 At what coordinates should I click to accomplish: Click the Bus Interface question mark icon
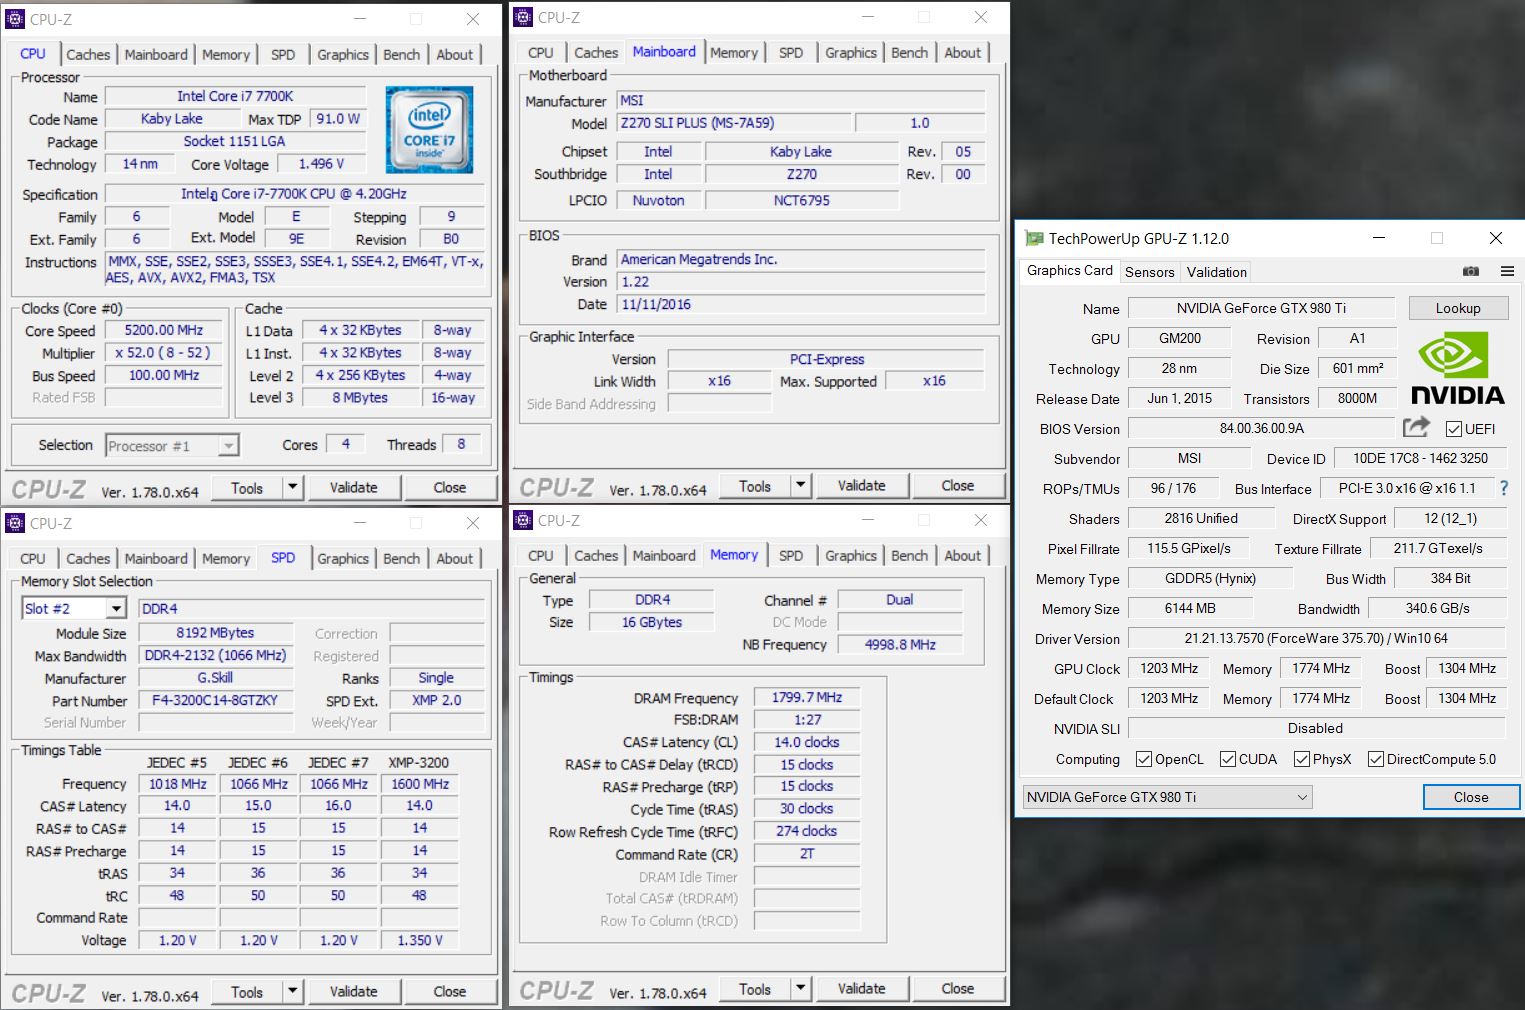[1503, 488]
